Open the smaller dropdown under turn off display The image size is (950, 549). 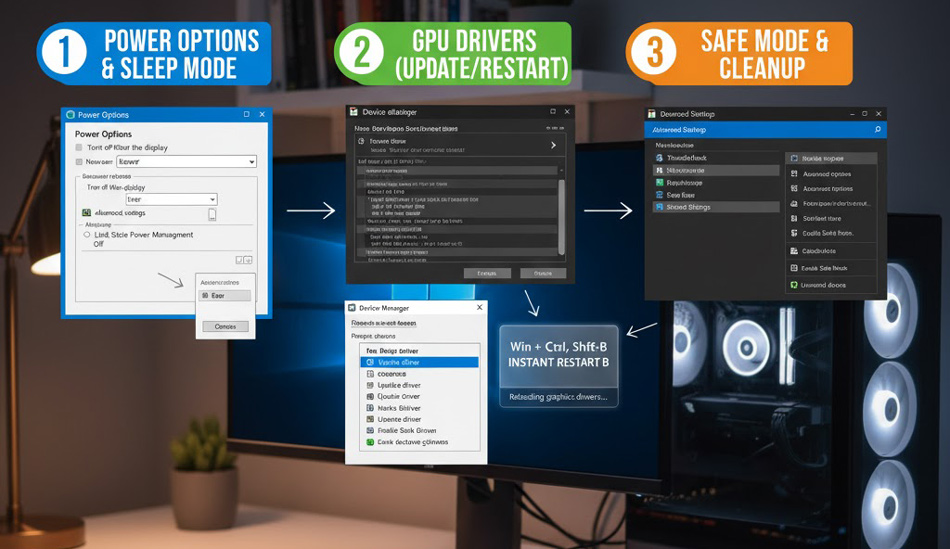(171, 199)
